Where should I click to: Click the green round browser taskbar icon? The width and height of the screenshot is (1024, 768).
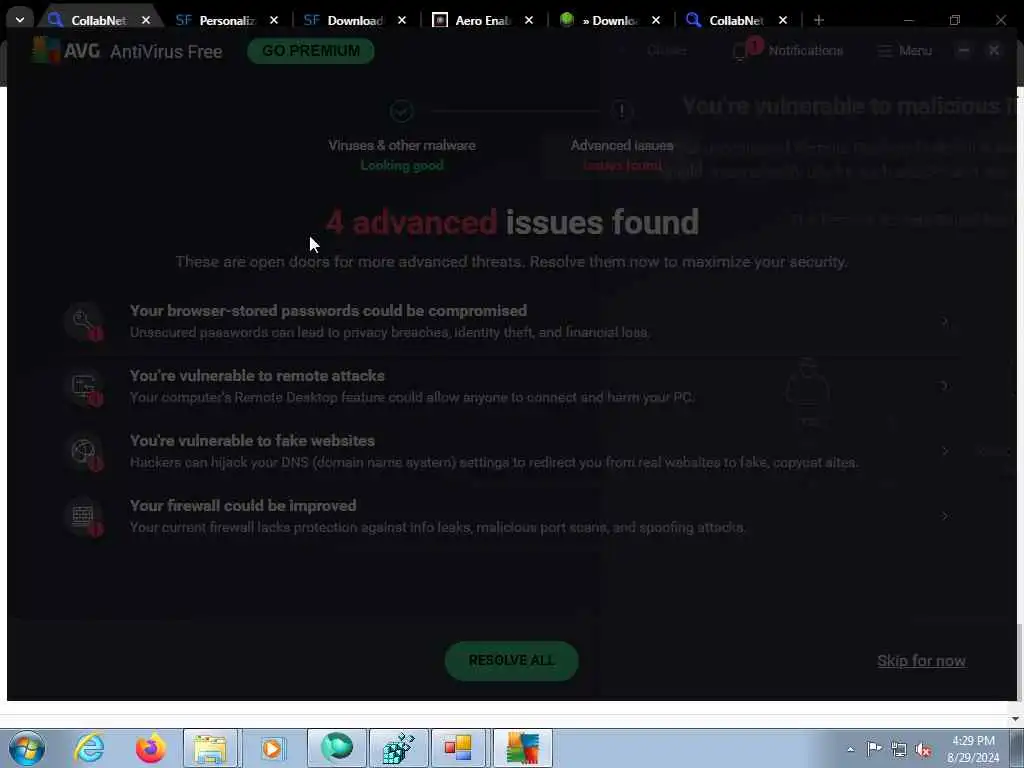(337, 748)
